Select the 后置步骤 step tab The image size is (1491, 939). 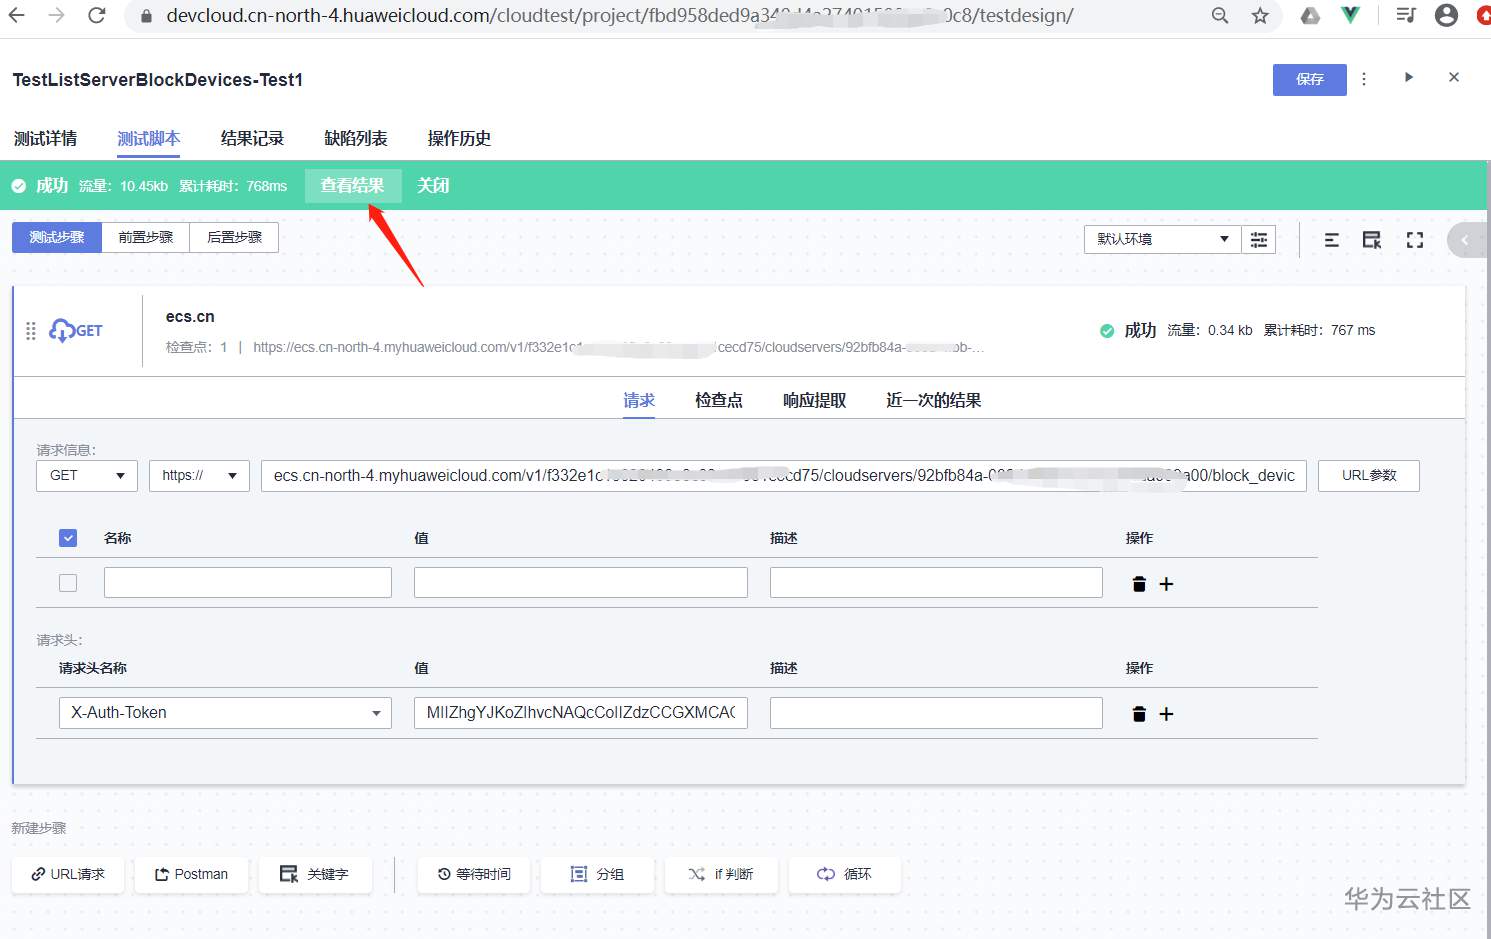point(234,237)
